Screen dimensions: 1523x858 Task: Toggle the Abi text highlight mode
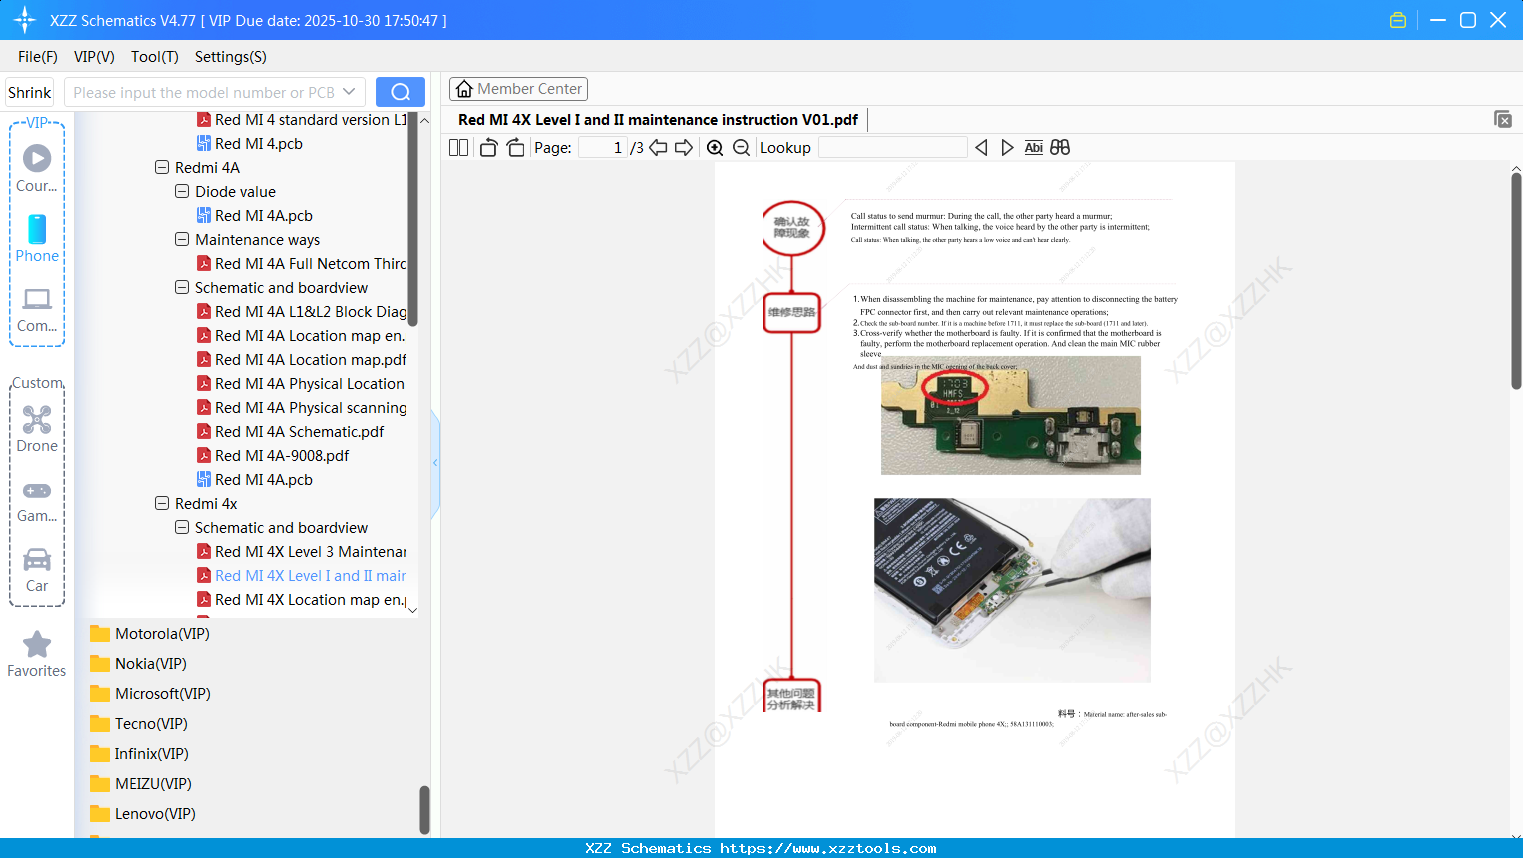[1033, 147]
